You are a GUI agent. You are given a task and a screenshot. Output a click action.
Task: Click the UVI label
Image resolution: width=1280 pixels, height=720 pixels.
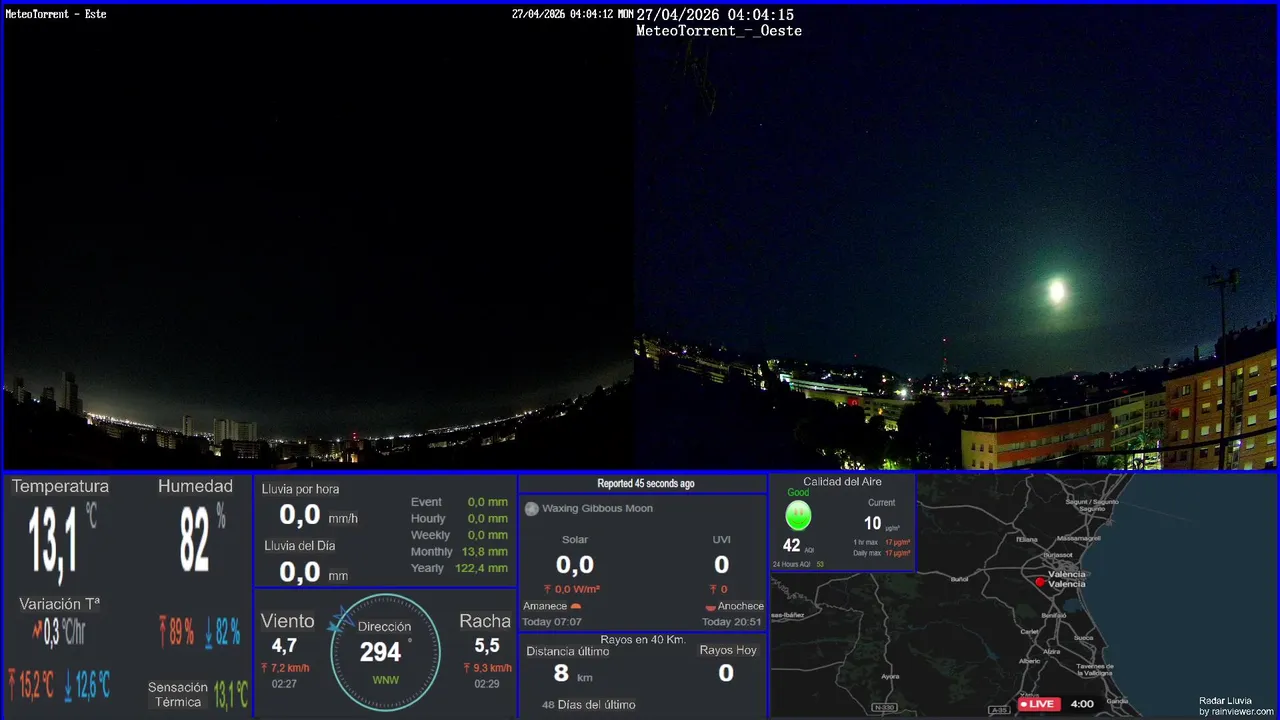click(x=721, y=540)
